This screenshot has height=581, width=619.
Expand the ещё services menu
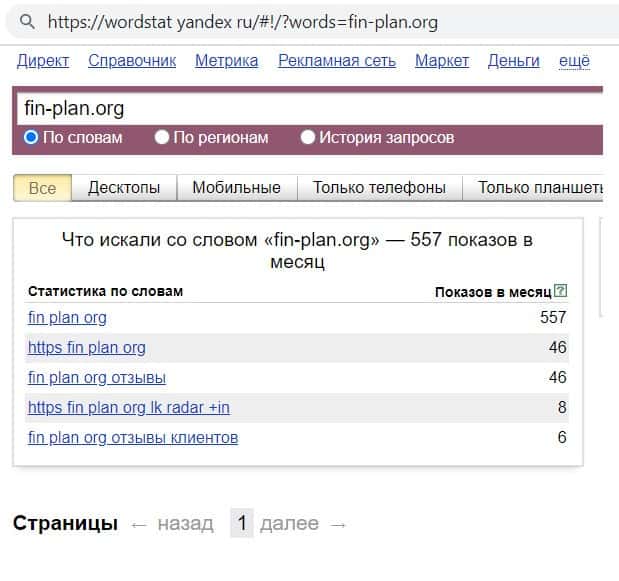[x=573, y=61]
